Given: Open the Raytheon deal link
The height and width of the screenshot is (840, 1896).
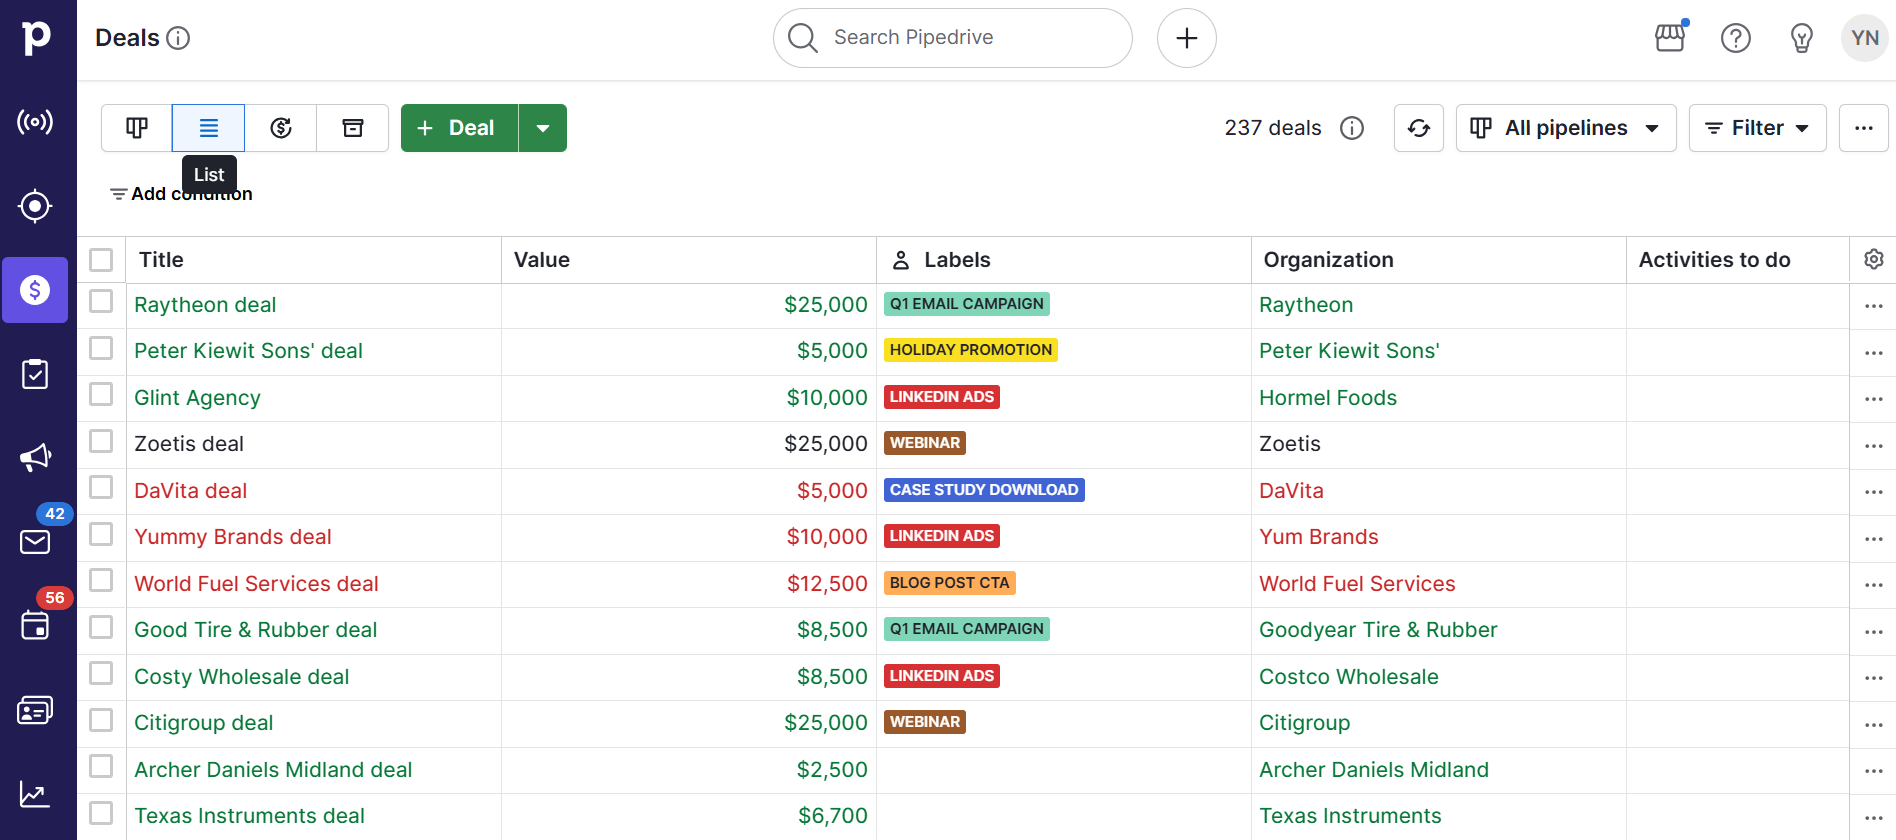Looking at the screenshot, I should [x=205, y=305].
